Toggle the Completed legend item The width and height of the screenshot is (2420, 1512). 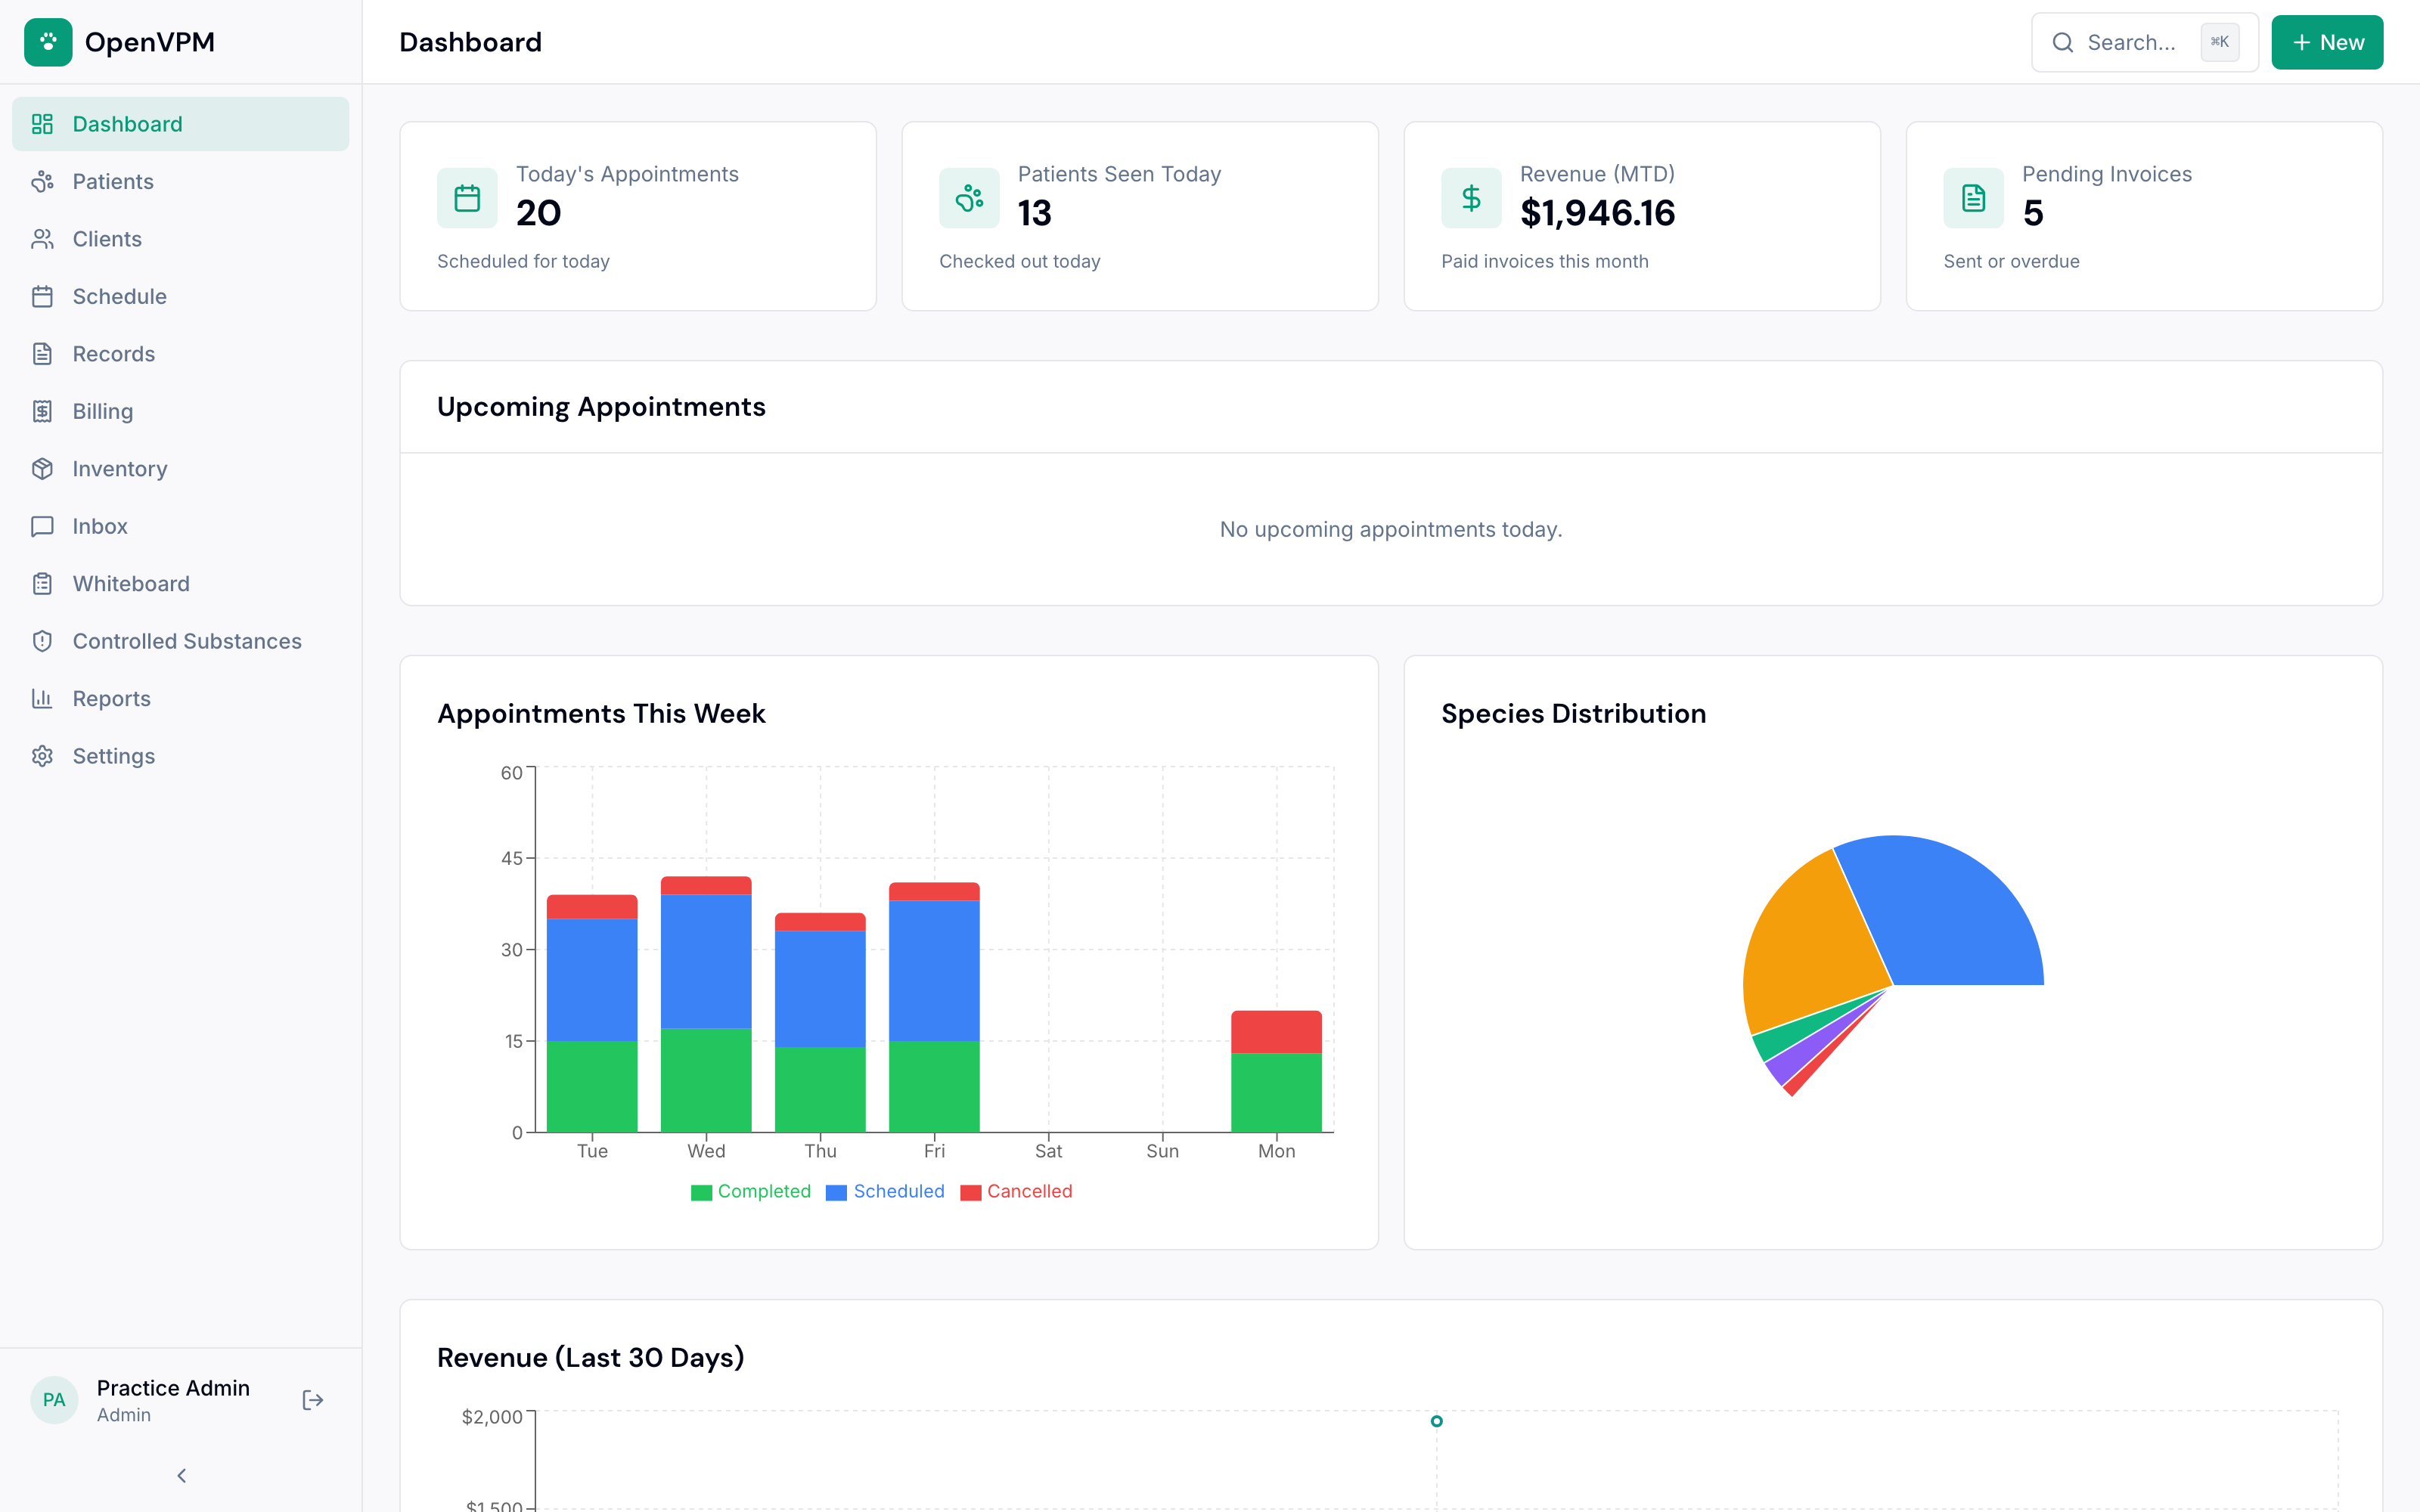pyautogui.click(x=750, y=1191)
